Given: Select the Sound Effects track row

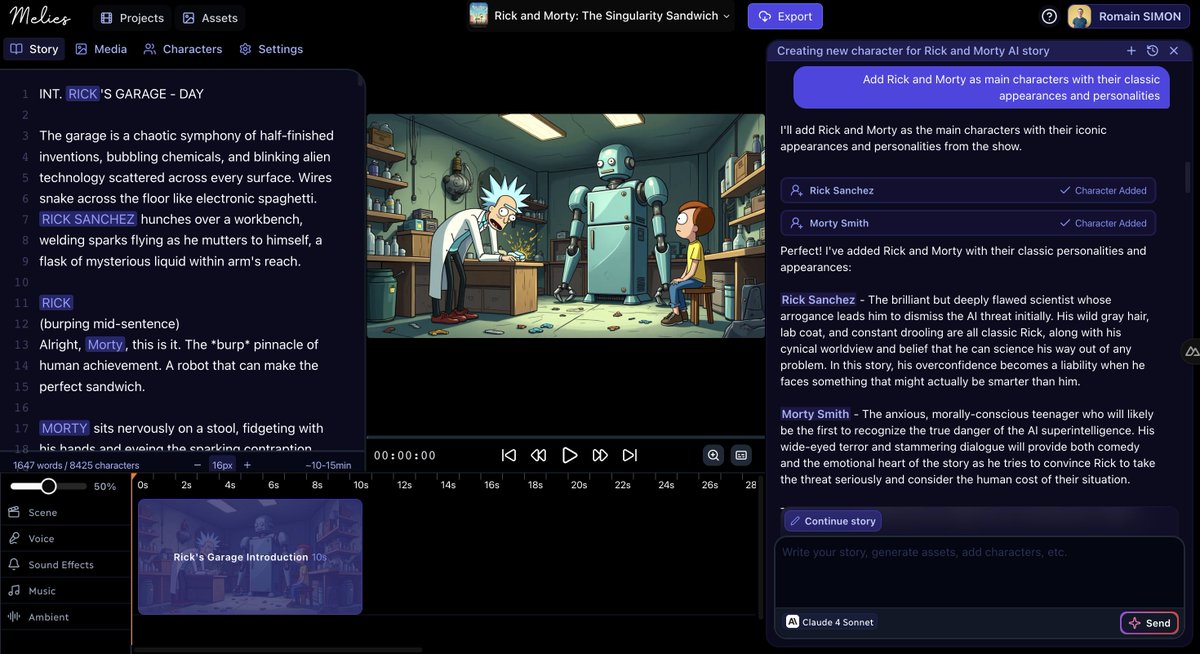Looking at the screenshot, I should coord(66,565).
